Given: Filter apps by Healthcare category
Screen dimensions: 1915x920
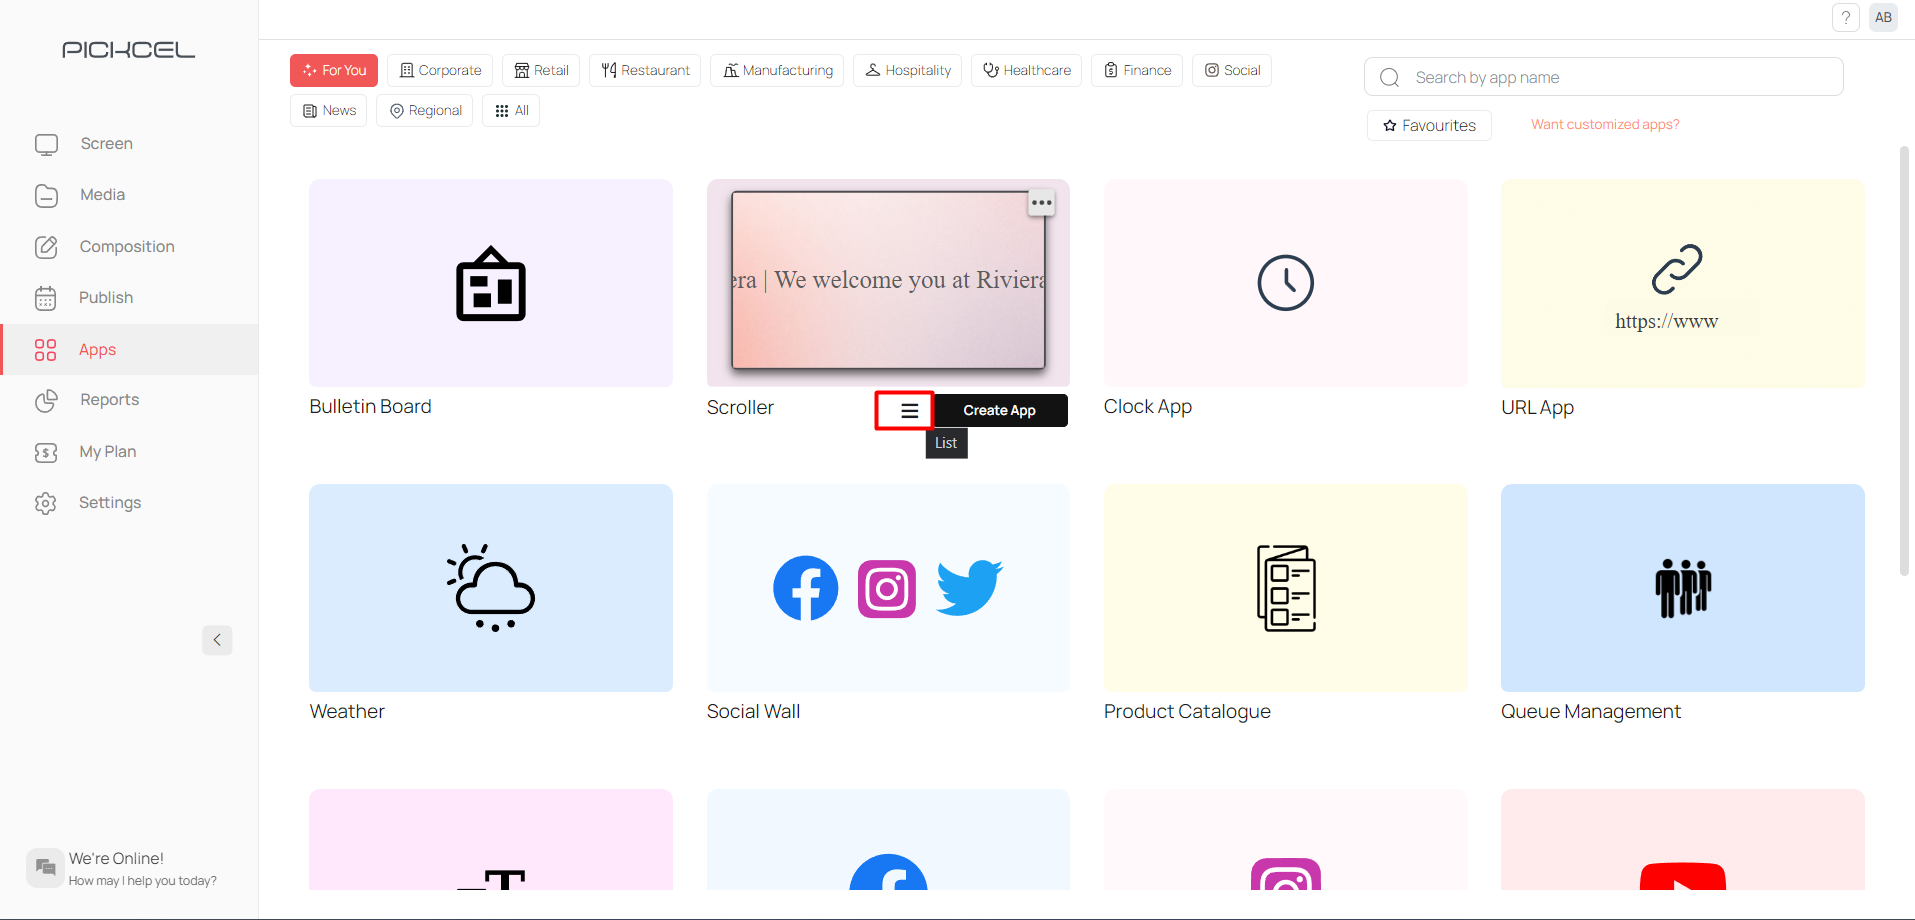Looking at the screenshot, I should click(1026, 70).
